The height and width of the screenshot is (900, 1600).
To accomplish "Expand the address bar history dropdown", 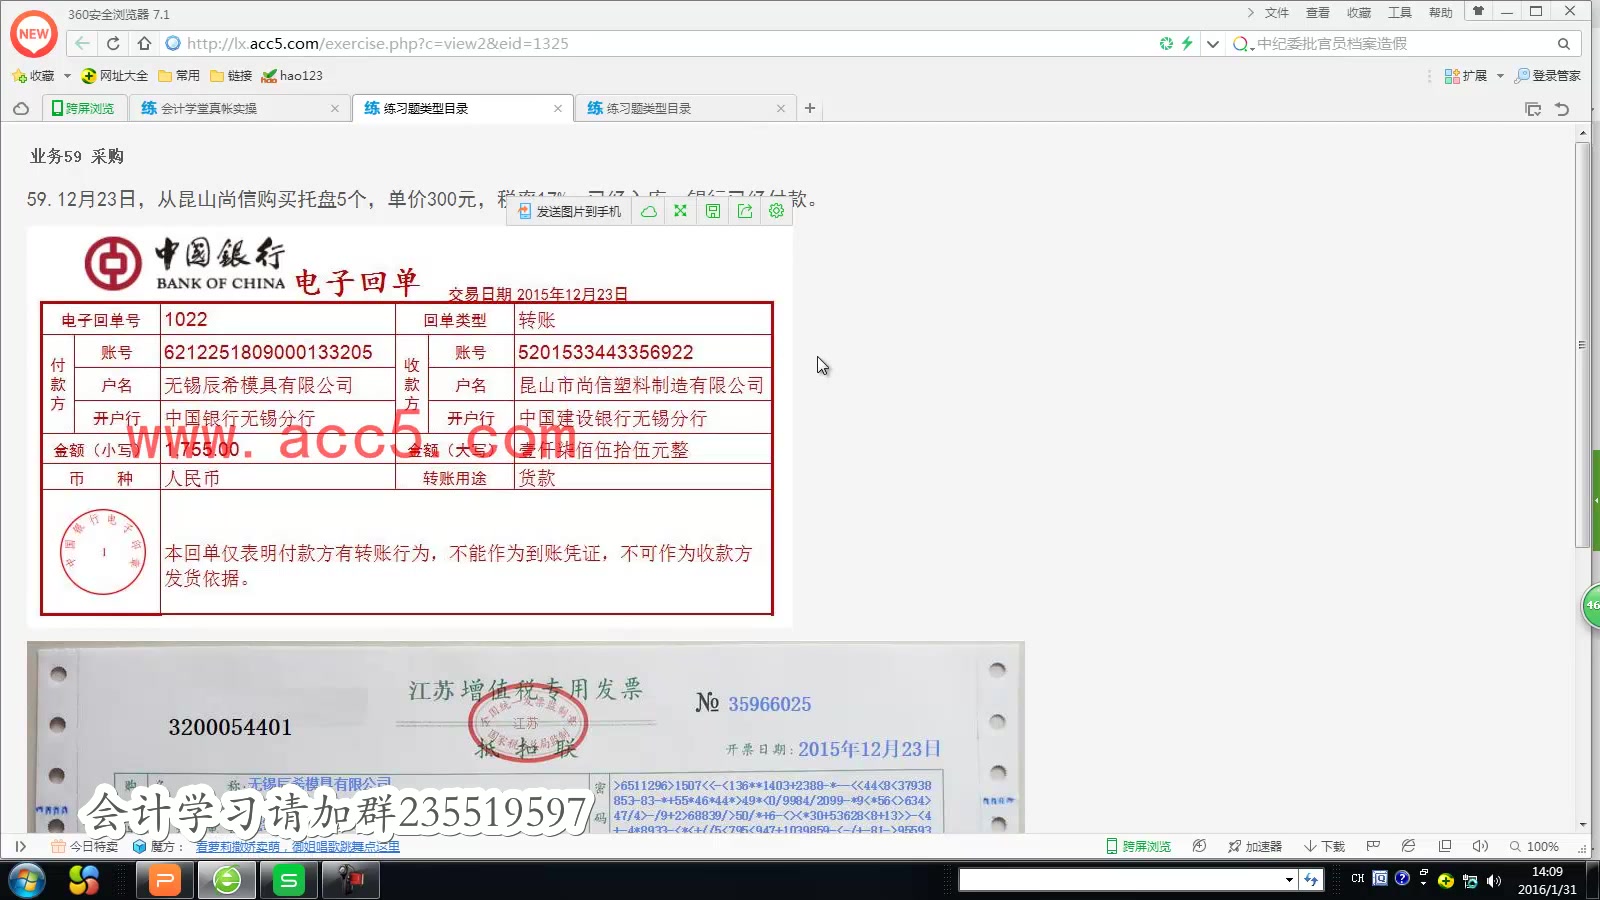I will [1213, 43].
